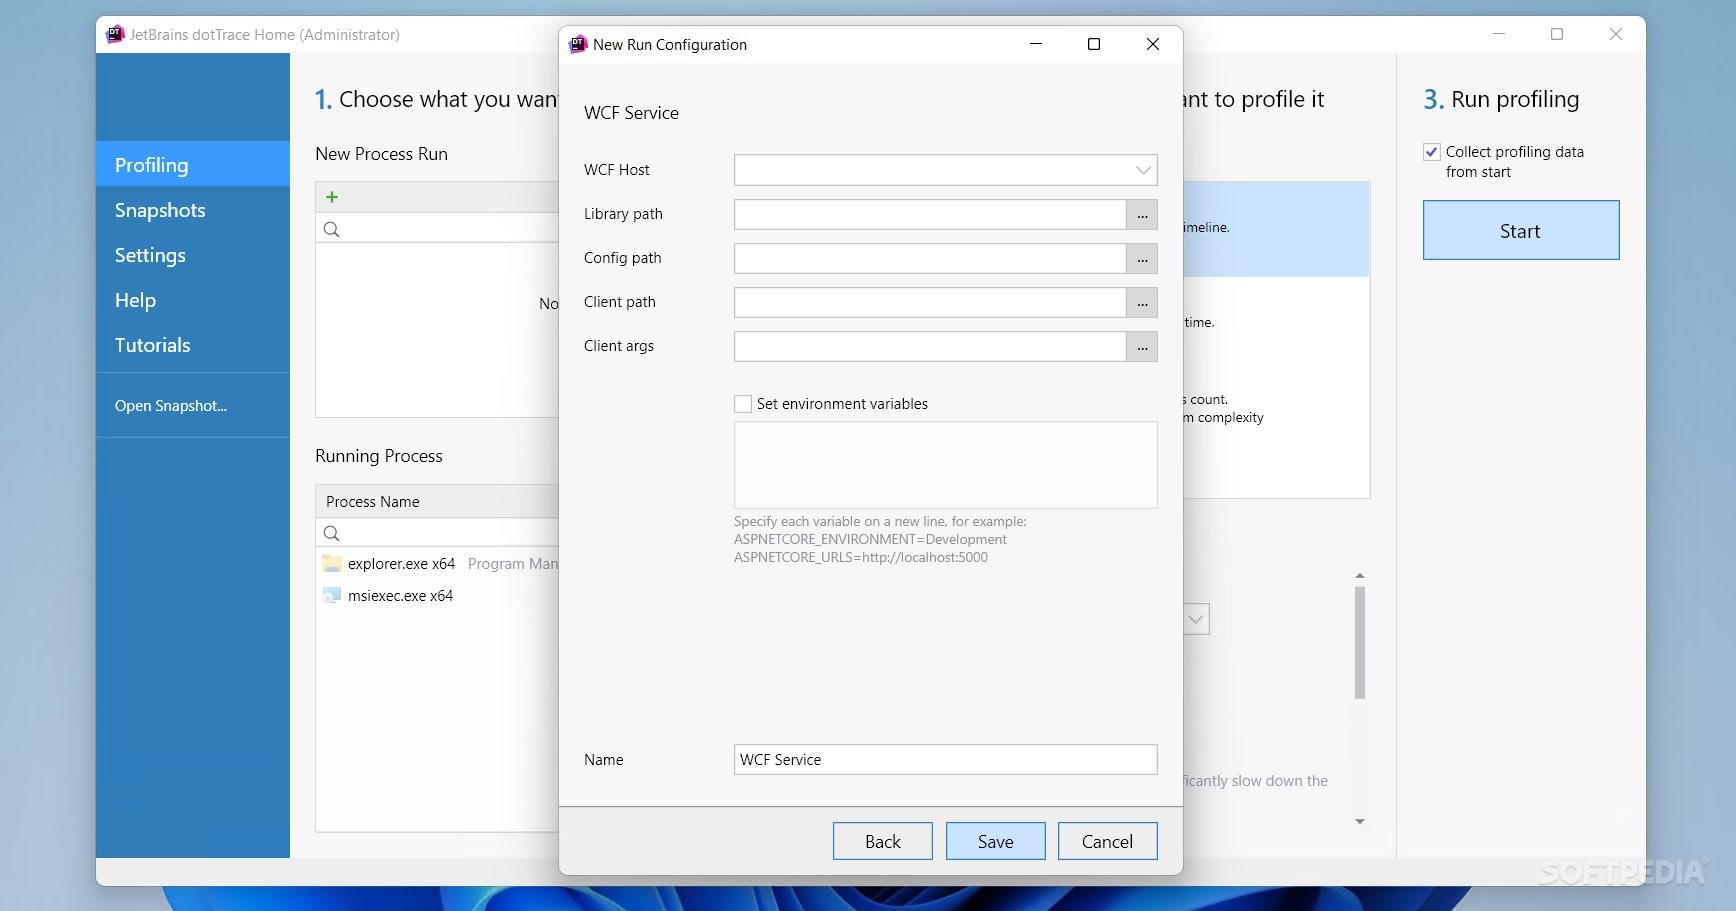Open the Profiling section
This screenshot has width=1736, height=911.
(193, 164)
